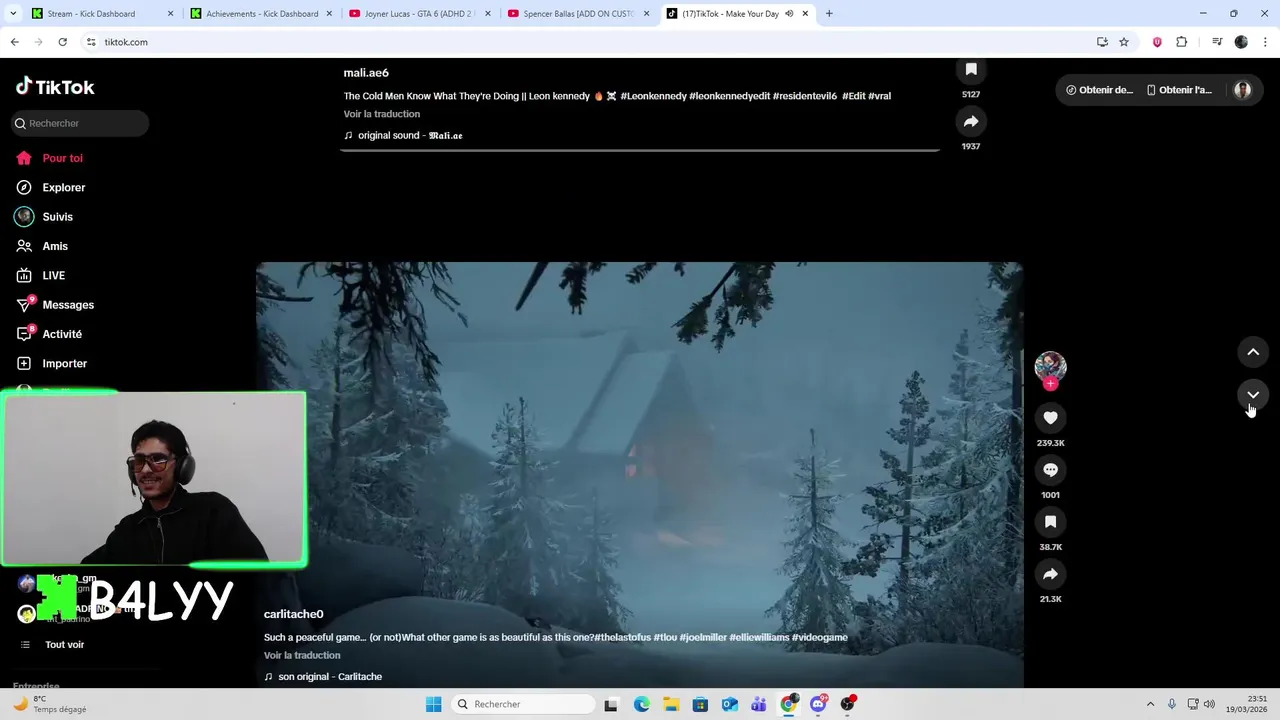Click Voir la traduction under mali.ae6 caption
The image size is (1280, 720).
pos(381,114)
